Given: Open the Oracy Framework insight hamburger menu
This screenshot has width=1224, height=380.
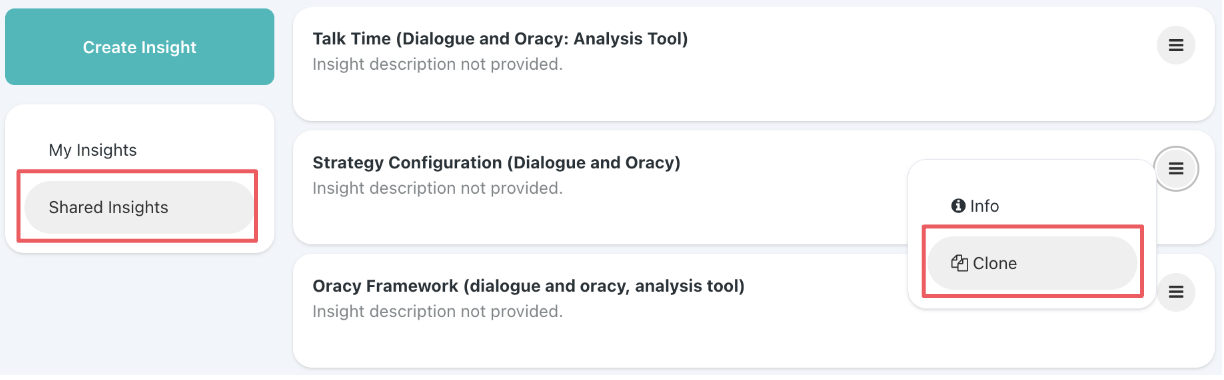Looking at the screenshot, I should (x=1176, y=292).
